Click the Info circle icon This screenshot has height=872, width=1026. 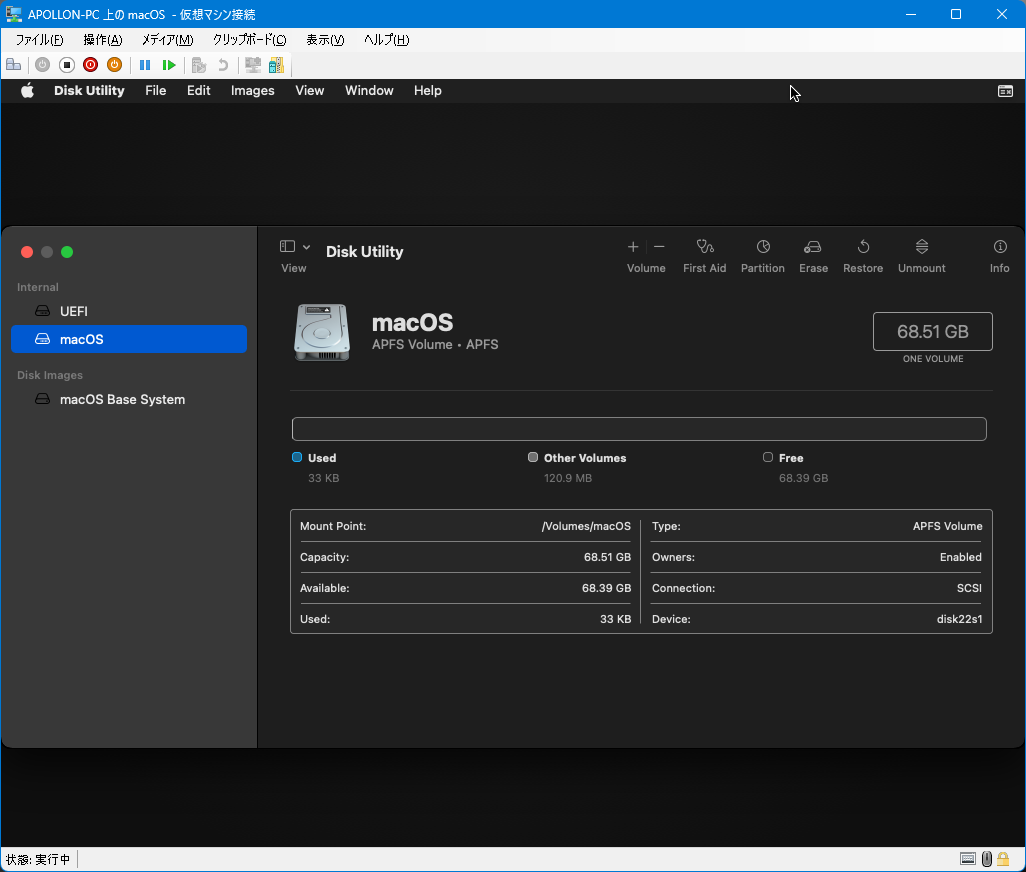pyautogui.click(x=1000, y=247)
